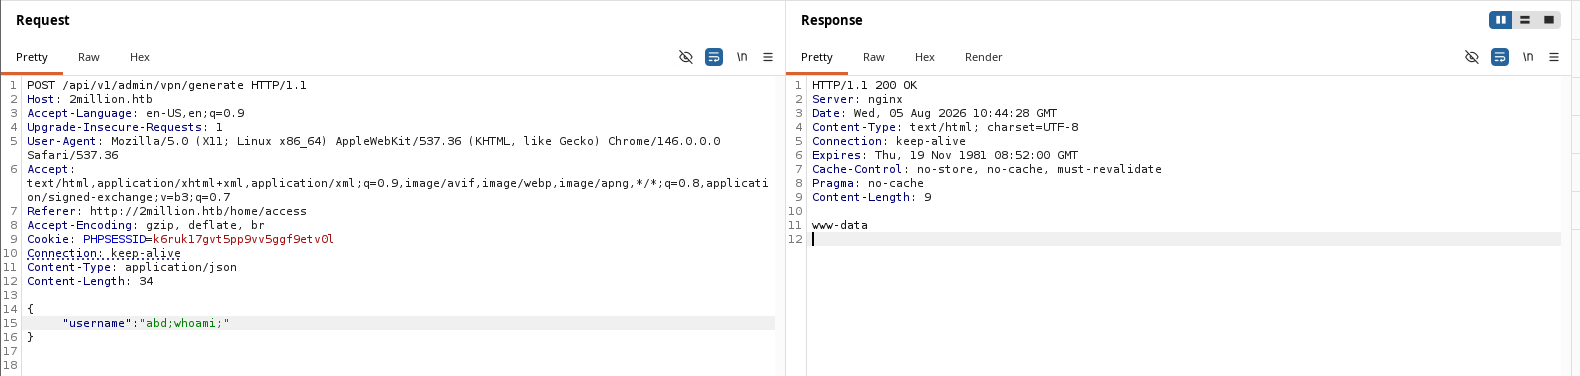This screenshot has height=376, width=1580.
Task: Select side-by-side split layout icon
Action: pos(1501,20)
